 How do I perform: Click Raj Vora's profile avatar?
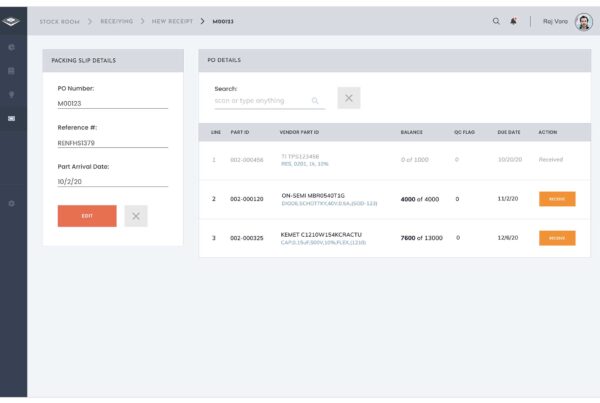(x=584, y=21)
